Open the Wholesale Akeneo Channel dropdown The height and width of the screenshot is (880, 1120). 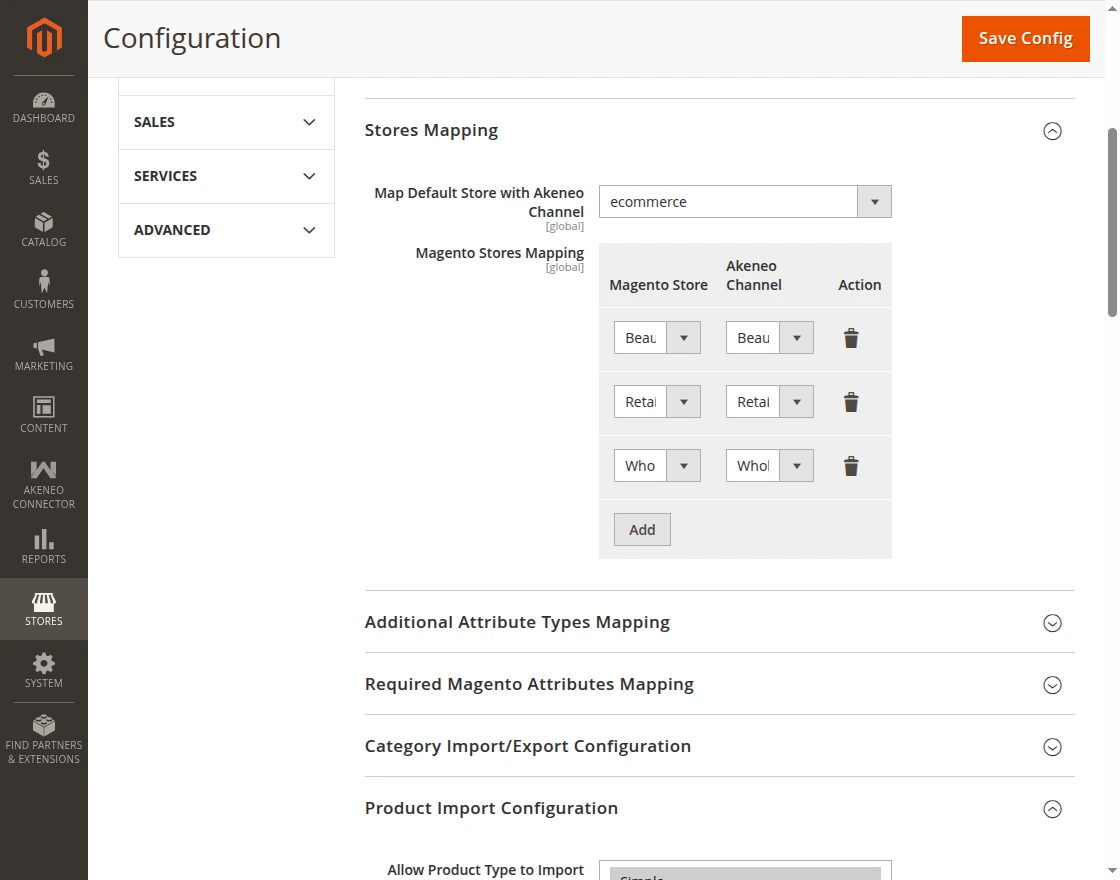(x=770, y=466)
